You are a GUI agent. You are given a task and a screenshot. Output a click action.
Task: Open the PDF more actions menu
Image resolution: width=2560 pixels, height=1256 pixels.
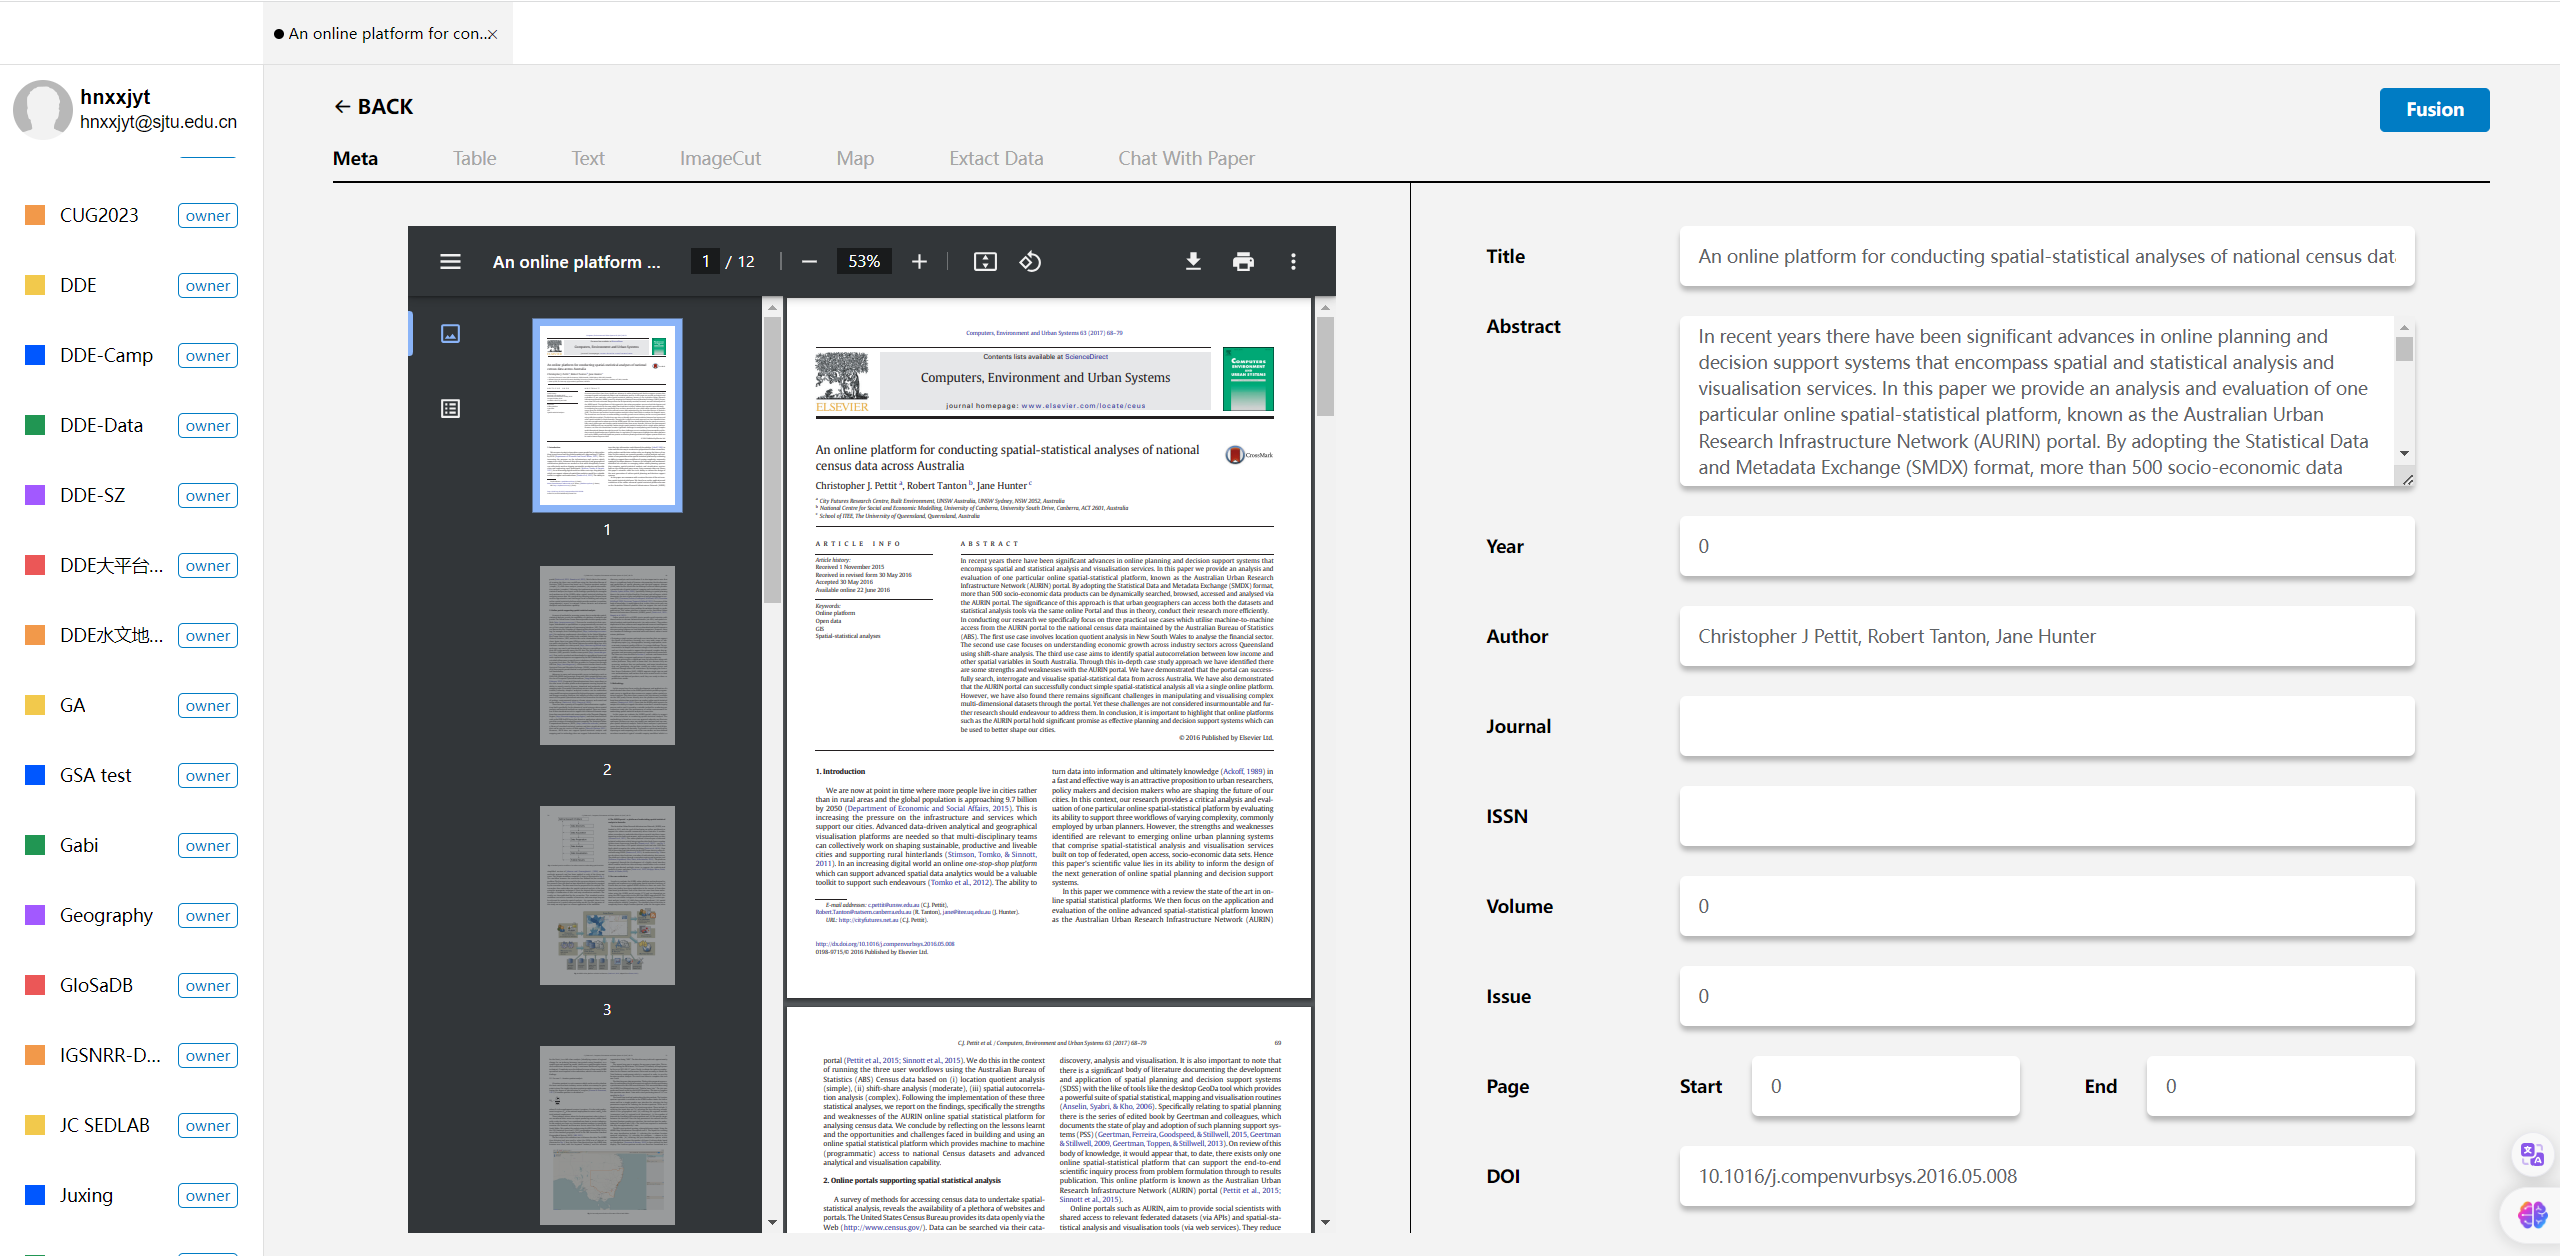(x=1293, y=261)
